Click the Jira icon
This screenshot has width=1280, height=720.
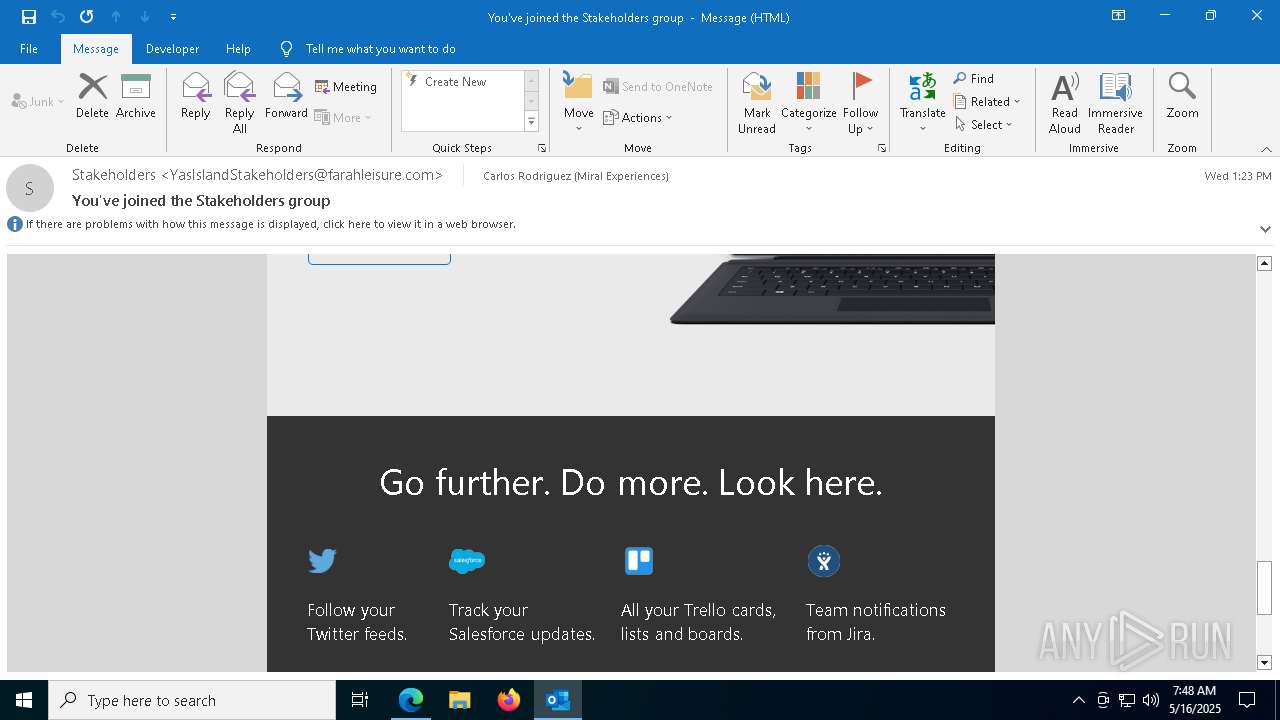[824, 561]
